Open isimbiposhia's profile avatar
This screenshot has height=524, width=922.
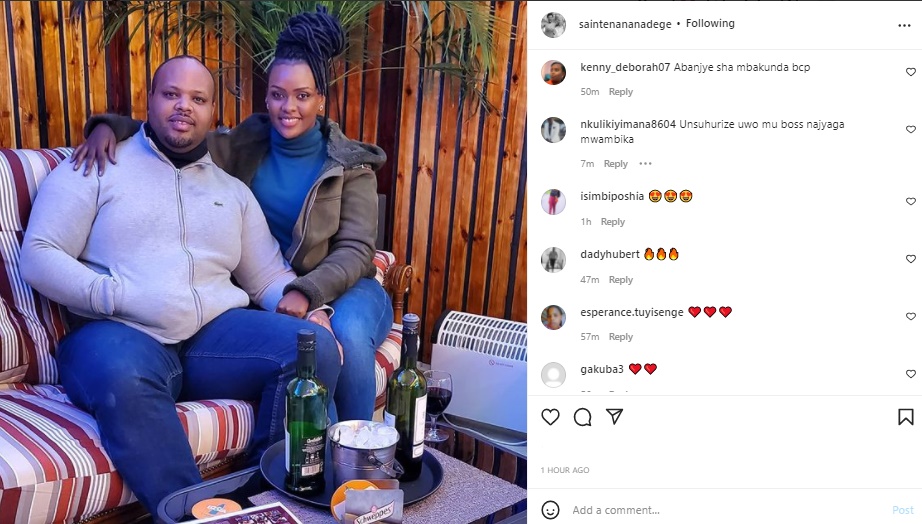click(553, 202)
